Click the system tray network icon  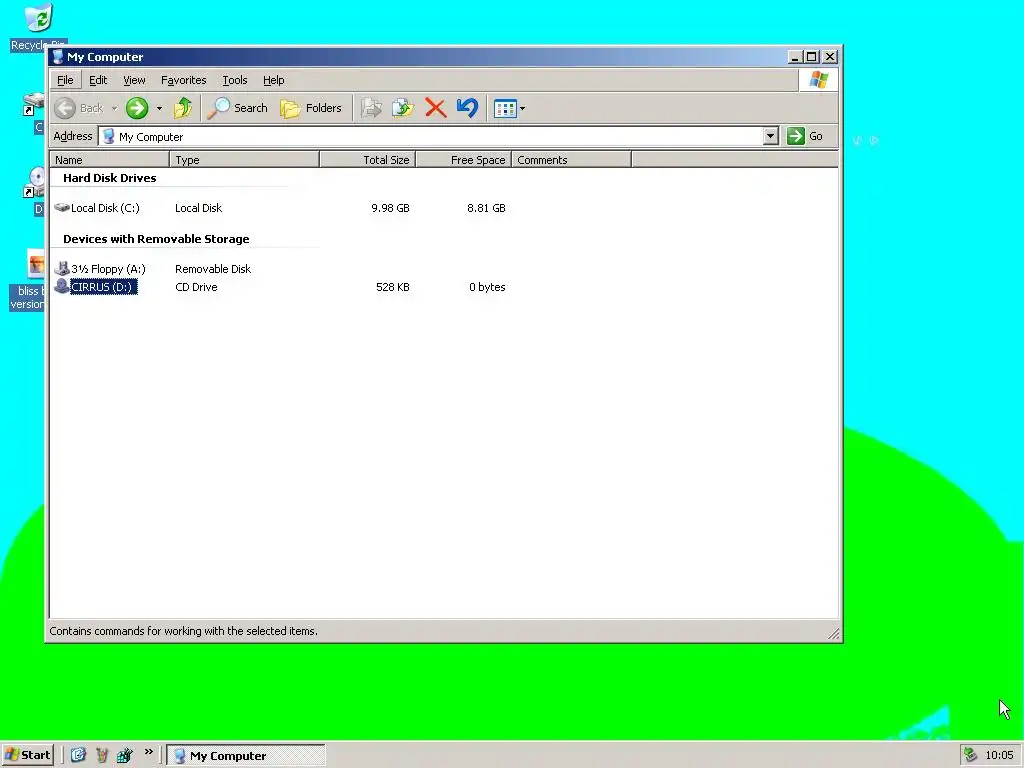pyautogui.click(x=970, y=755)
